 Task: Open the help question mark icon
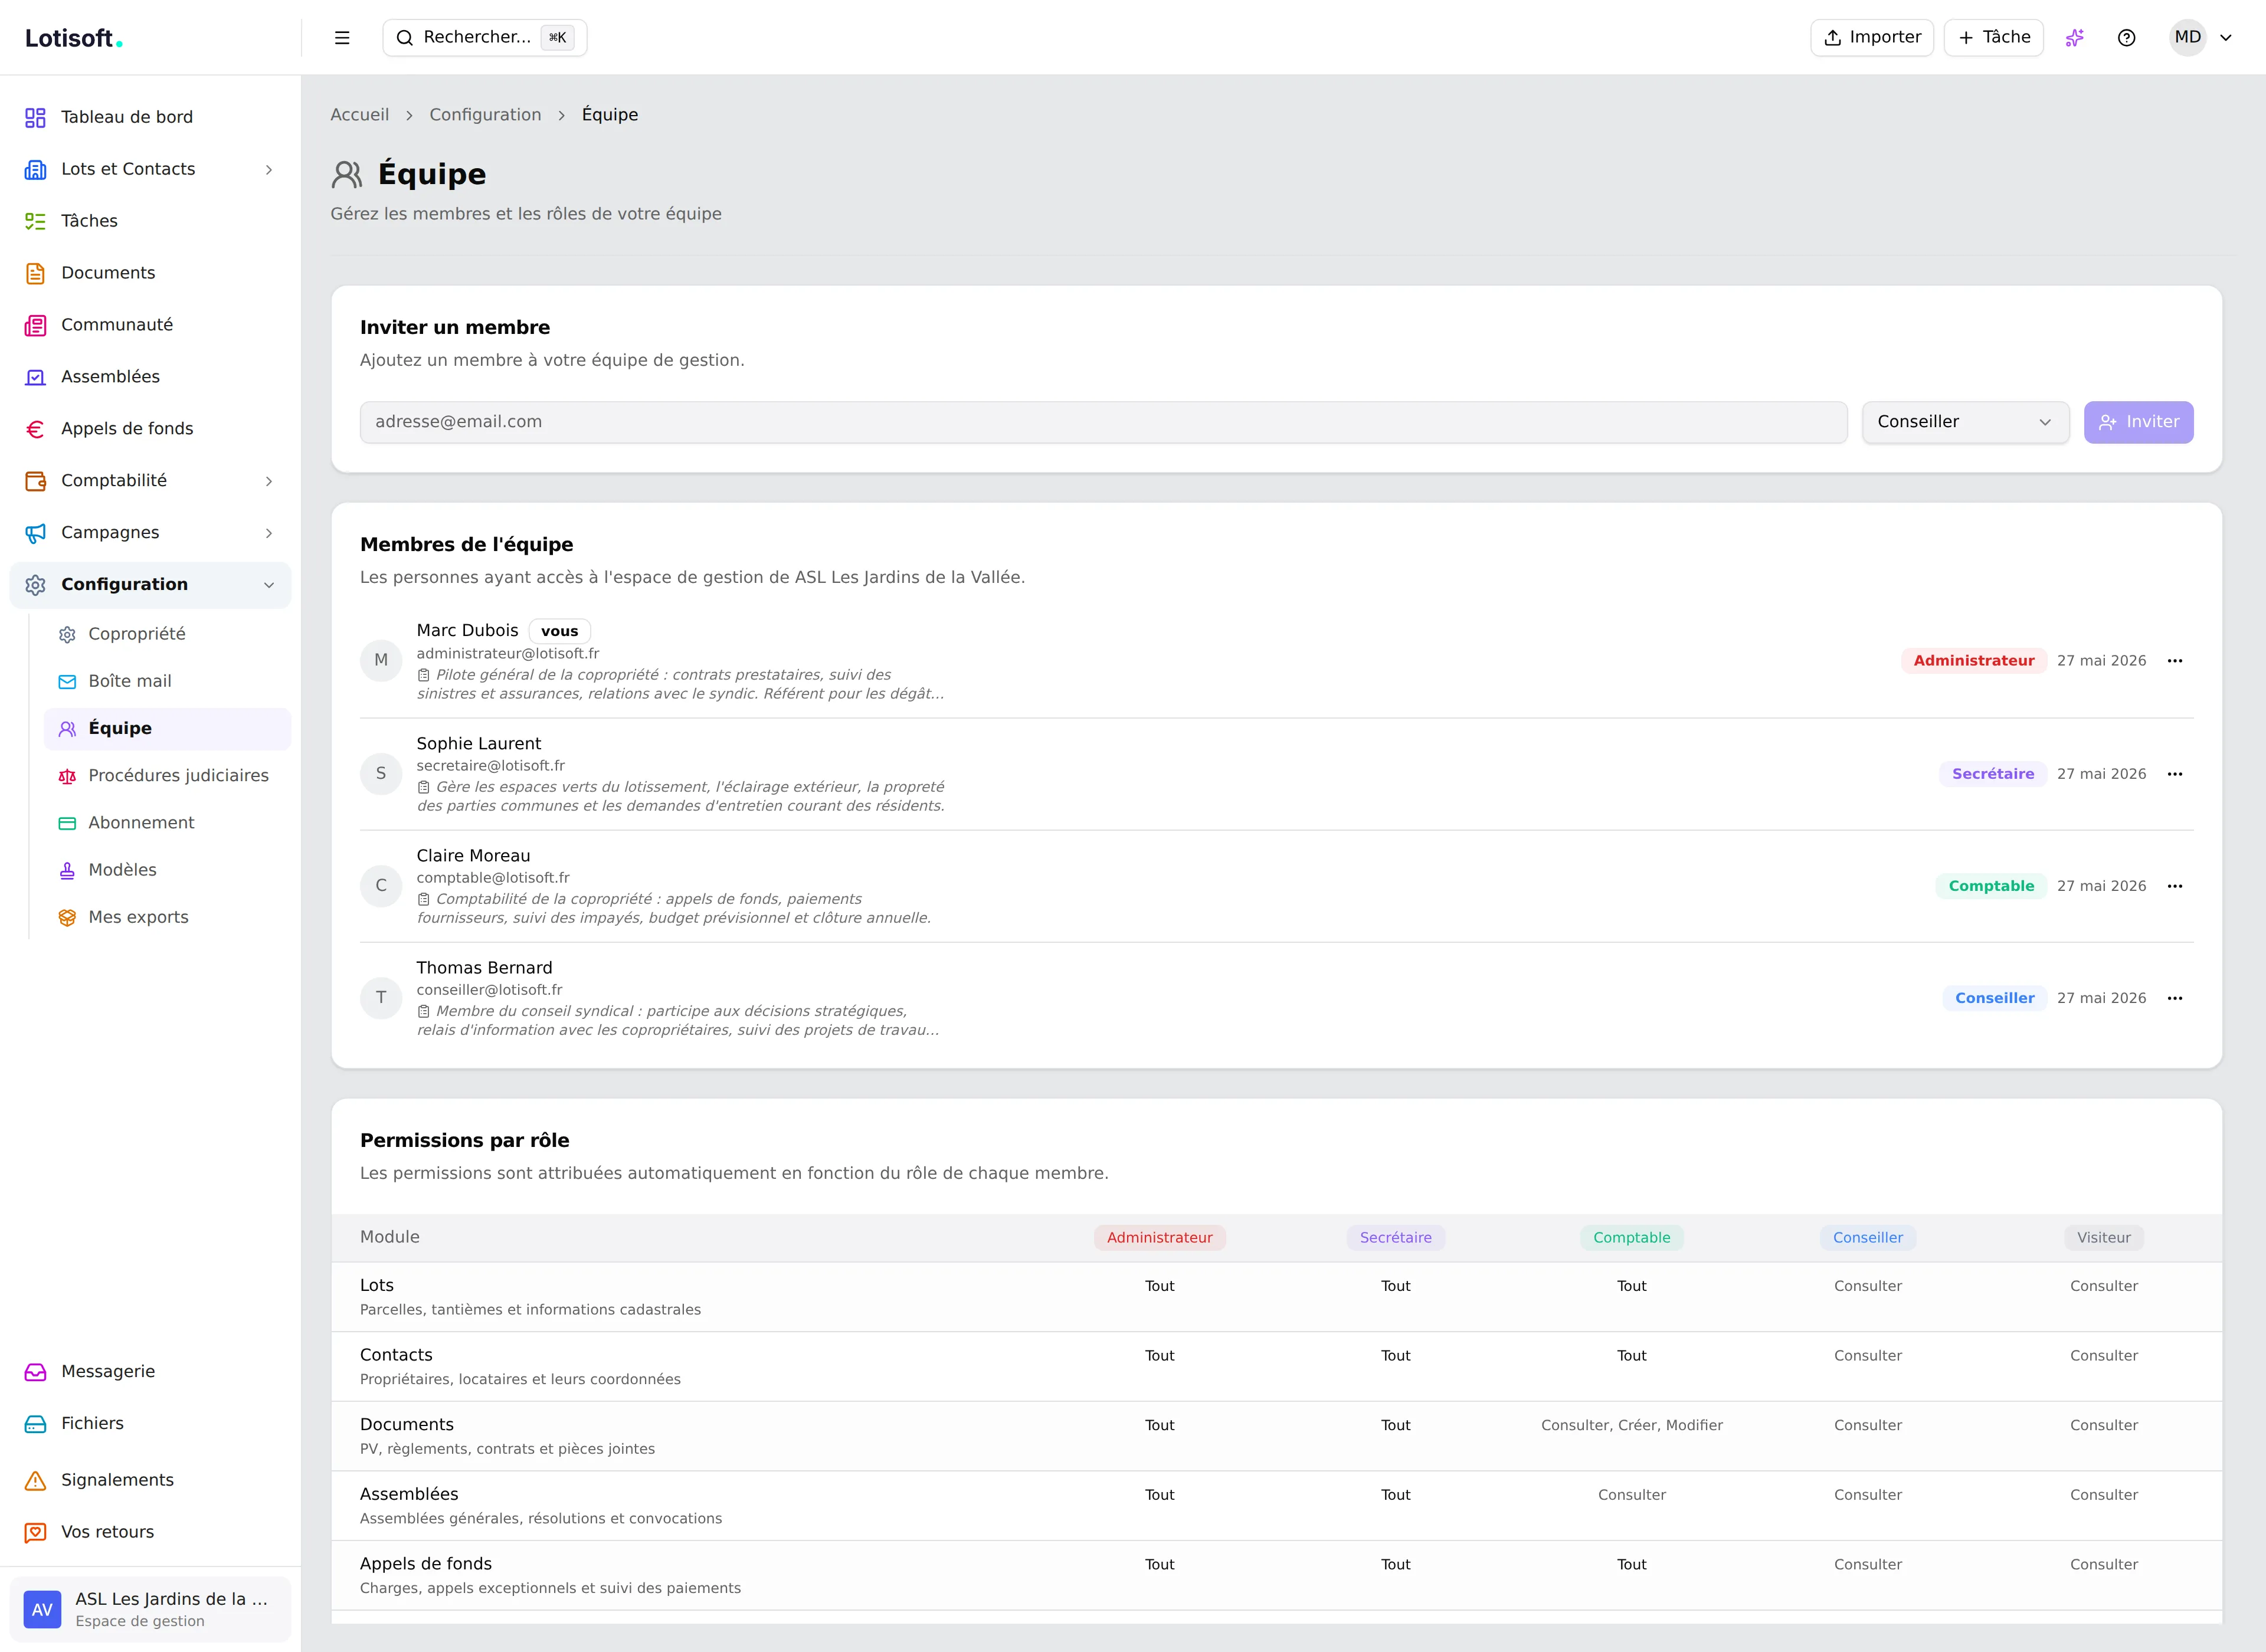tap(2127, 38)
